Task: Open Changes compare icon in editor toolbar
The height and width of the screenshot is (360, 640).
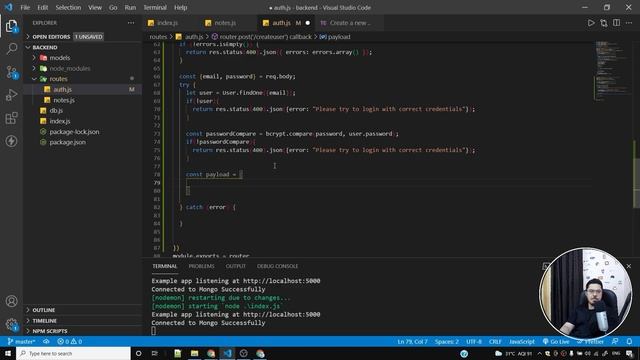Action: click(604, 23)
